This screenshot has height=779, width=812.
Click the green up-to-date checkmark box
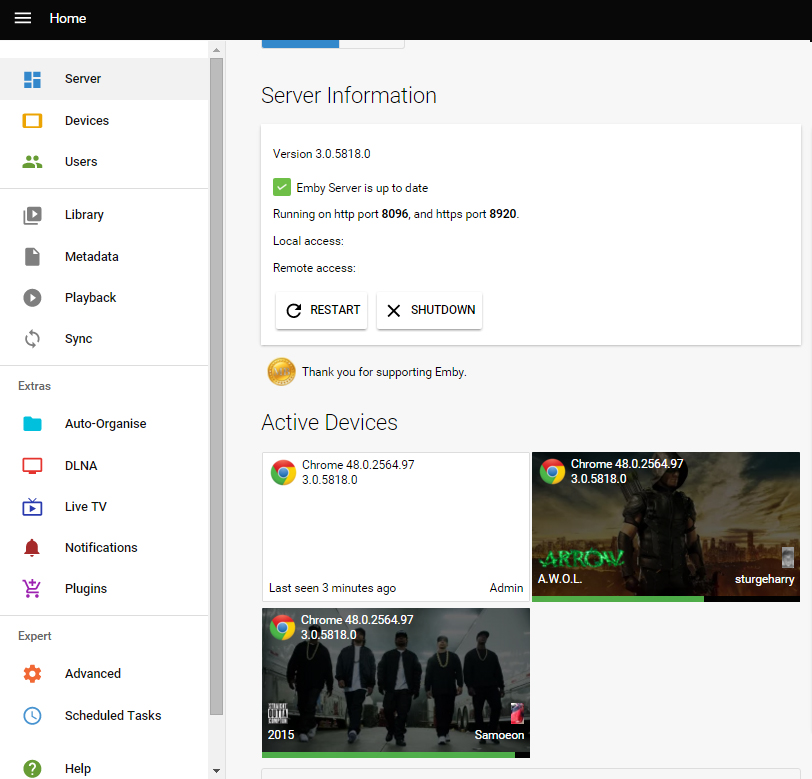(282, 187)
